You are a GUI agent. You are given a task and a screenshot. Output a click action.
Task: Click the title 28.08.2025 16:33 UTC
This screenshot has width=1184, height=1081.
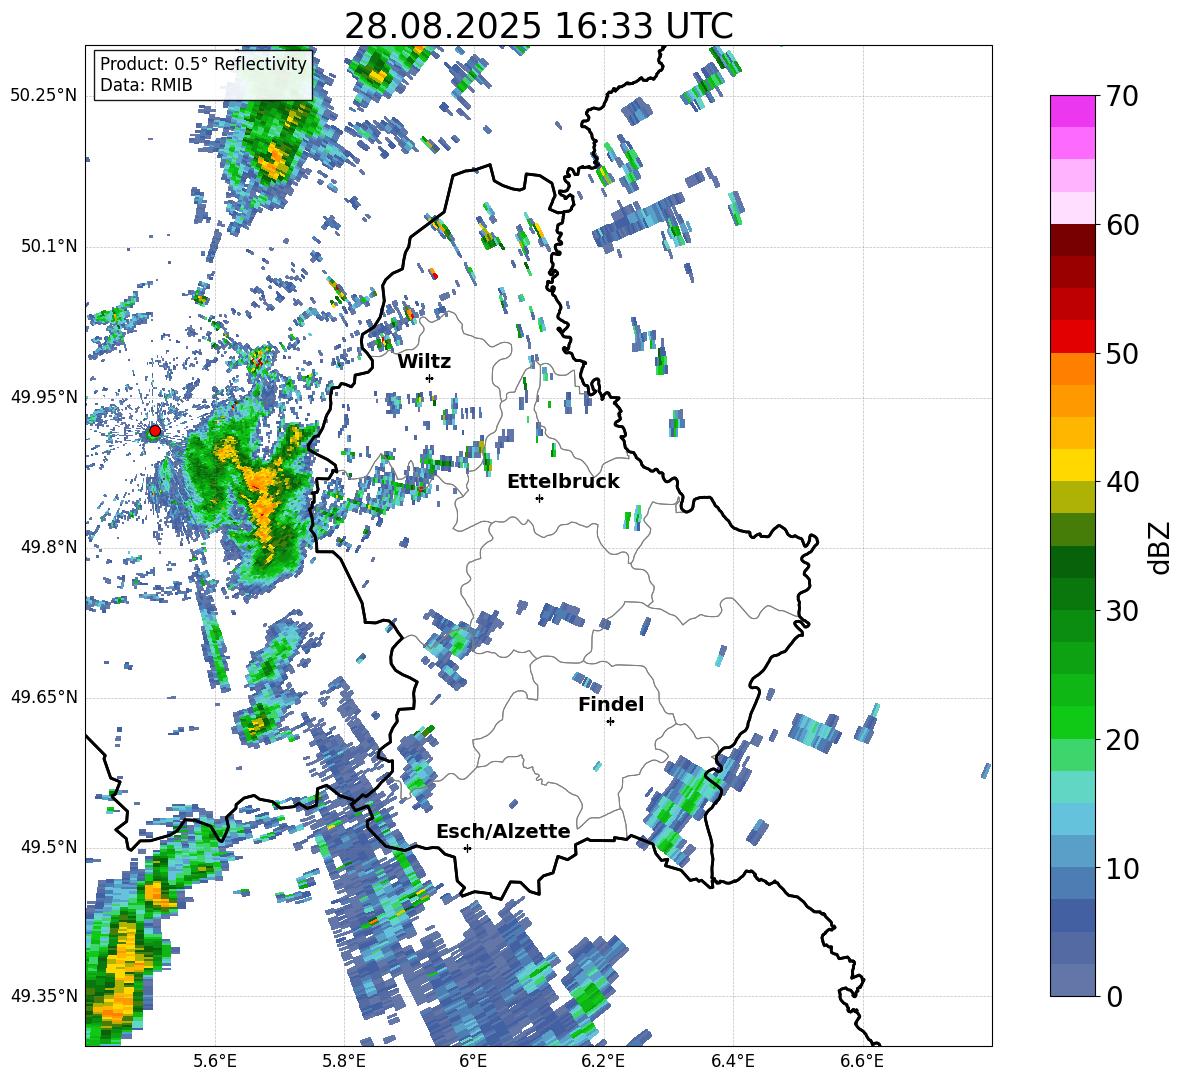coord(539,26)
